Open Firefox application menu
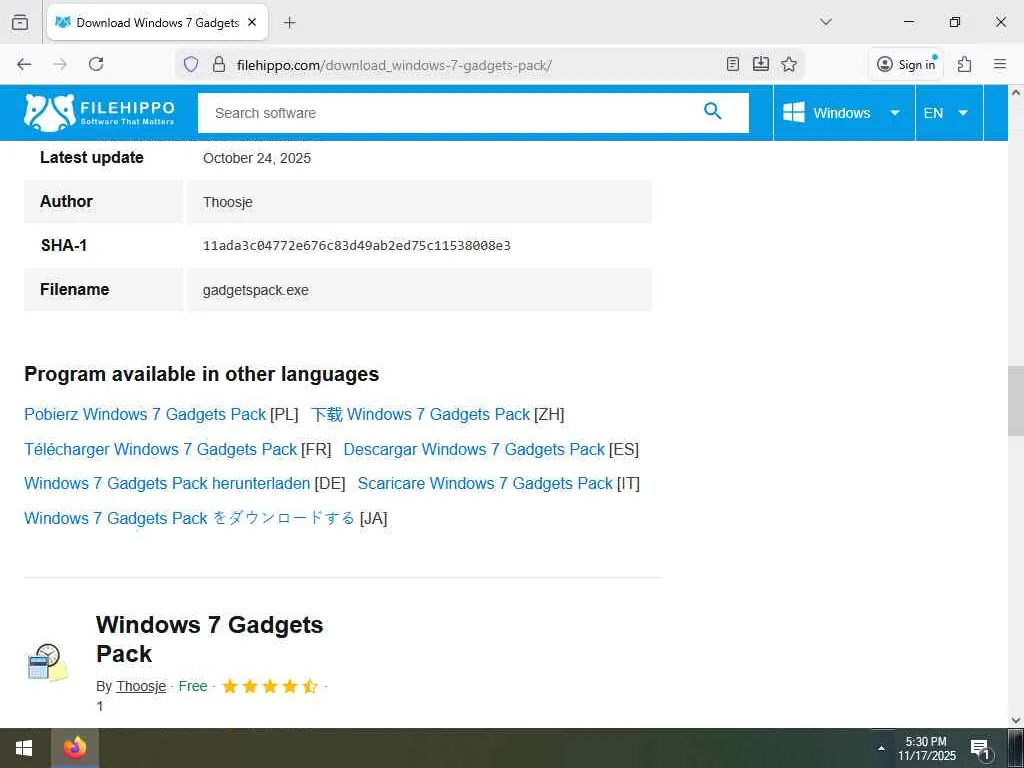The height and width of the screenshot is (768, 1024). click(1000, 64)
